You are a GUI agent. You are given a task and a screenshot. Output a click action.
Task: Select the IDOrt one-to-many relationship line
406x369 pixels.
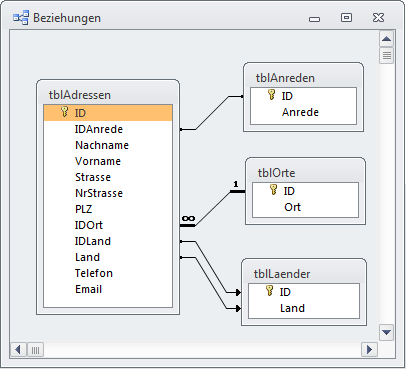coord(213,208)
